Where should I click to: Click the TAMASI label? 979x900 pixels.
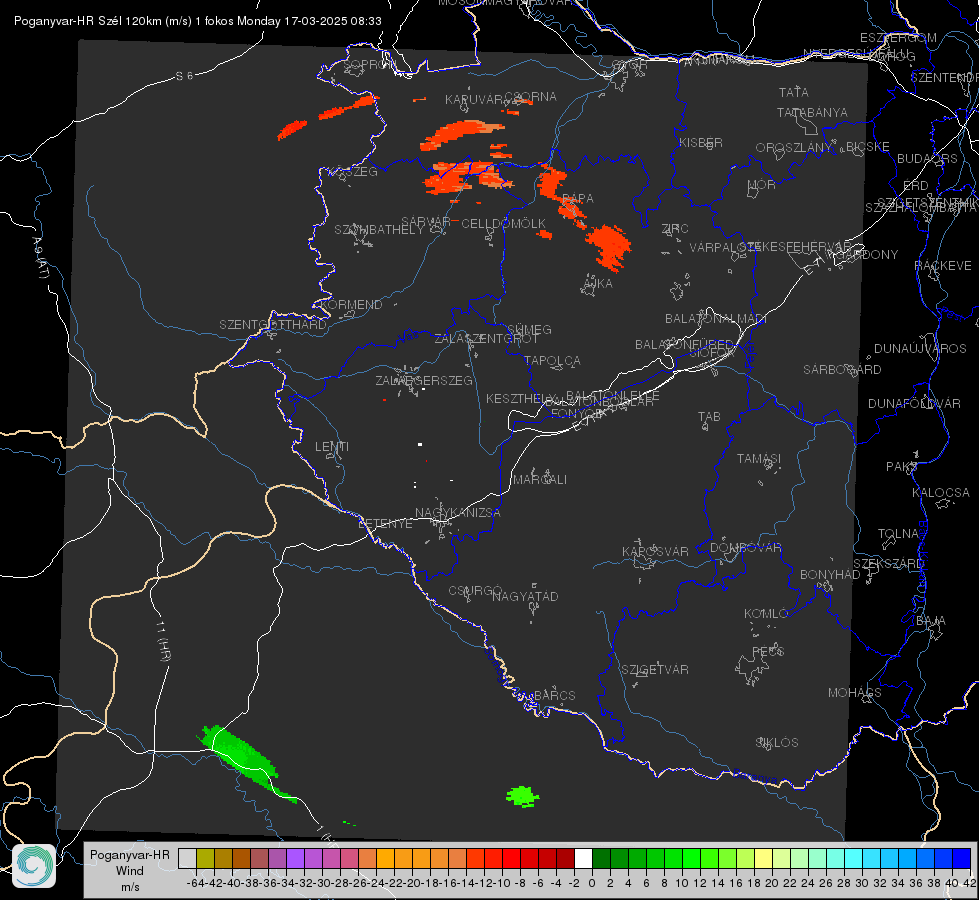coord(759,458)
